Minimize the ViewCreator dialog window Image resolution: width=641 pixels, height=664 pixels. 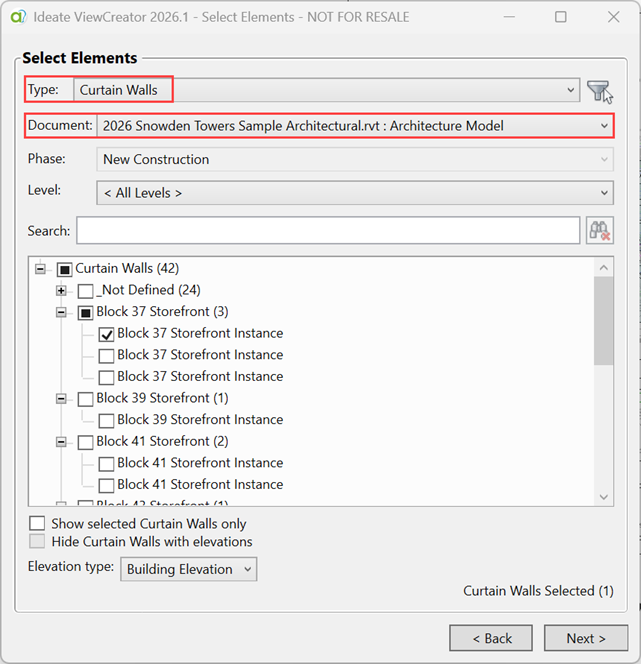[x=509, y=17]
